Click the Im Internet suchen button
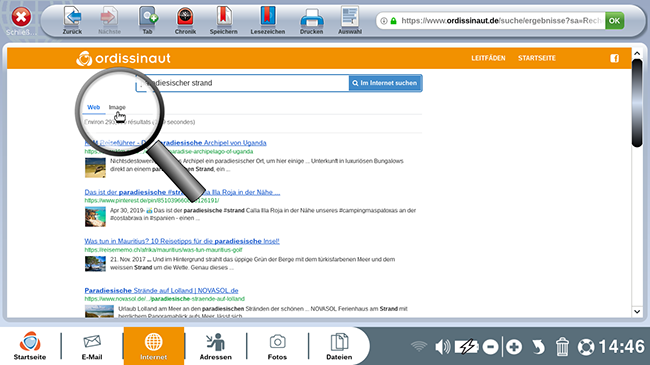This screenshot has width=650, height=365. coord(385,83)
